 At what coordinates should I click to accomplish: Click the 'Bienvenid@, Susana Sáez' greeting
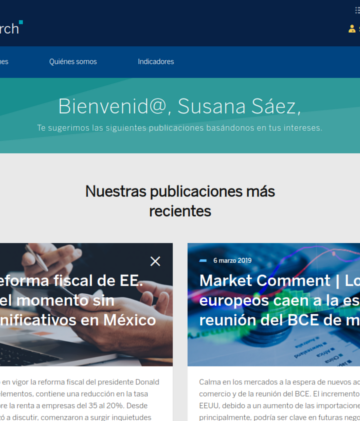[180, 106]
